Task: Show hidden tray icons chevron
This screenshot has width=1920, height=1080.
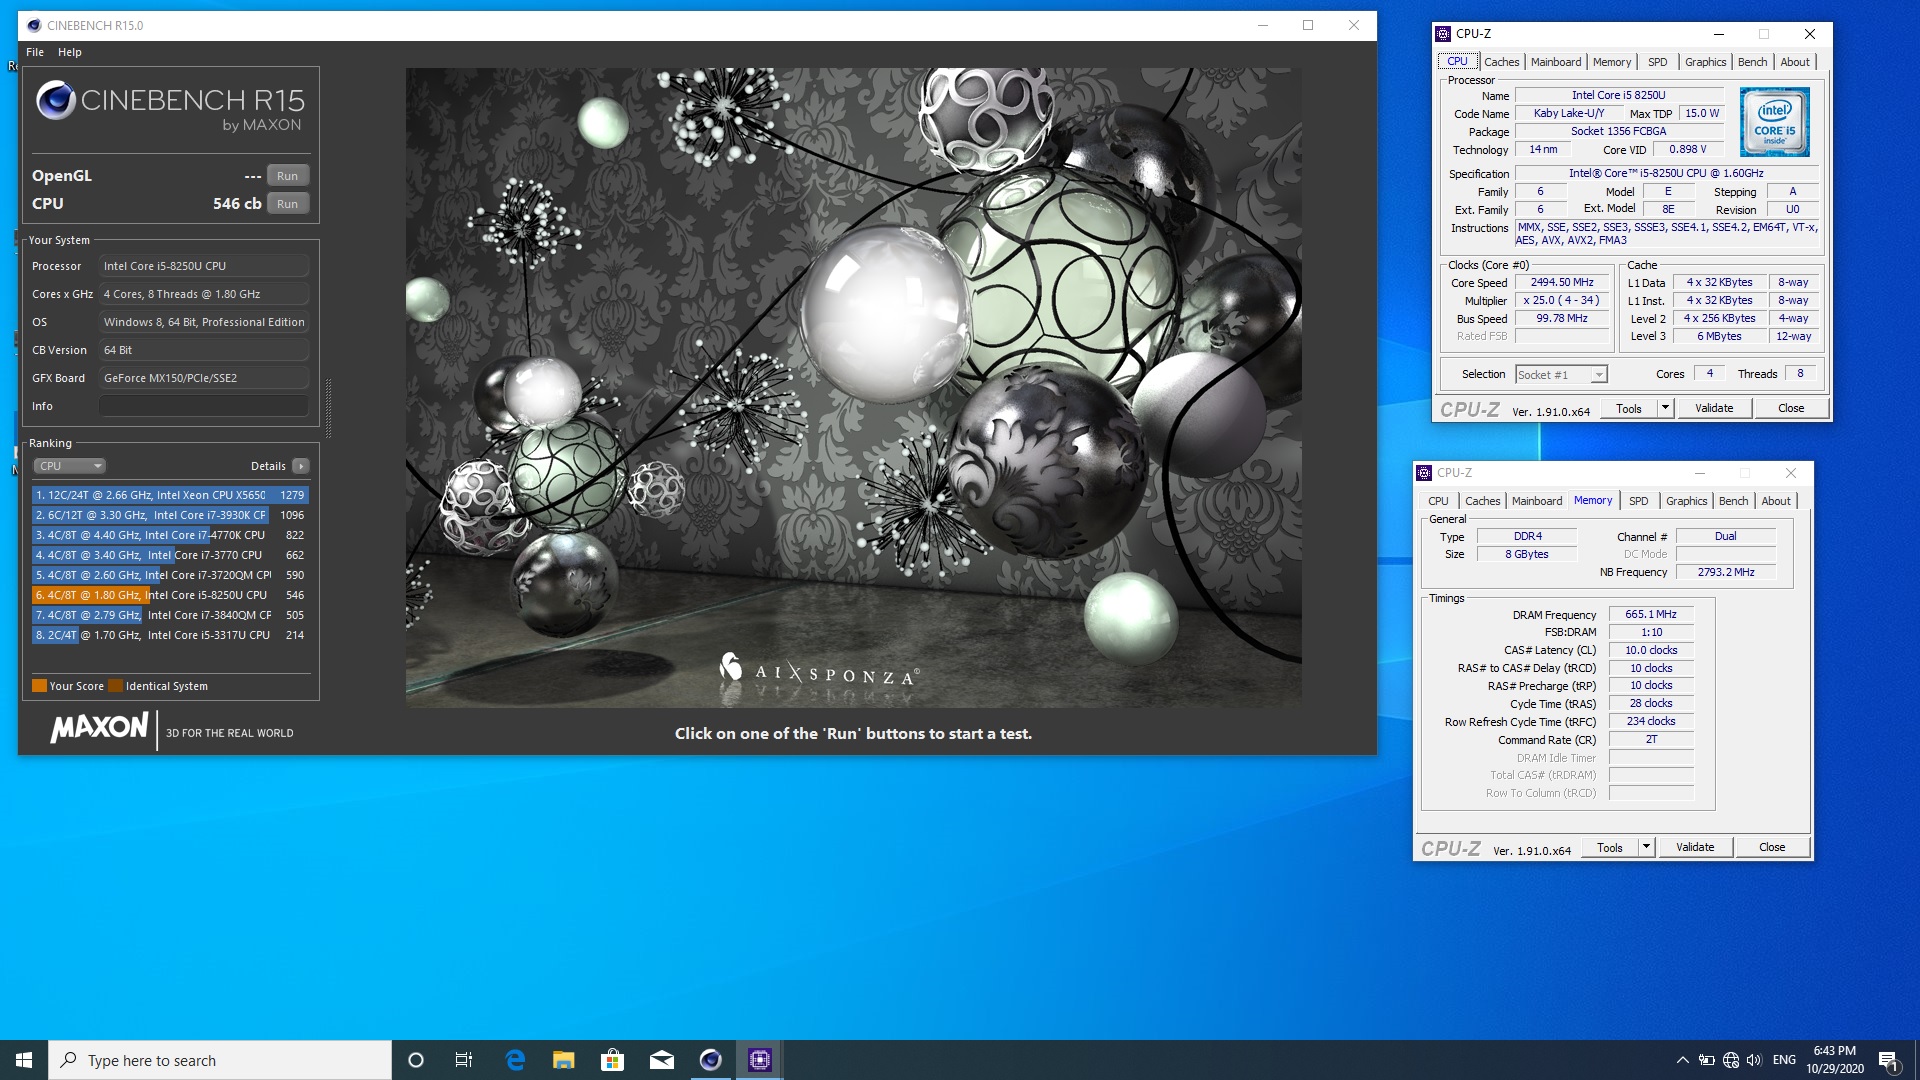Action: (1682, 1060)
